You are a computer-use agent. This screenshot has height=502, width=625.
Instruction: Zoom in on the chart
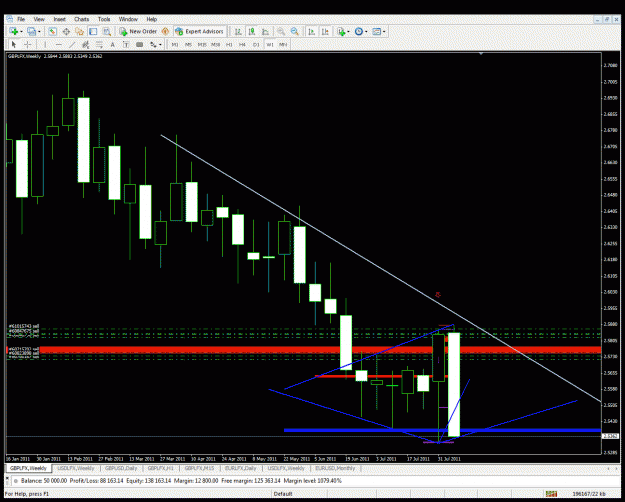281,31
